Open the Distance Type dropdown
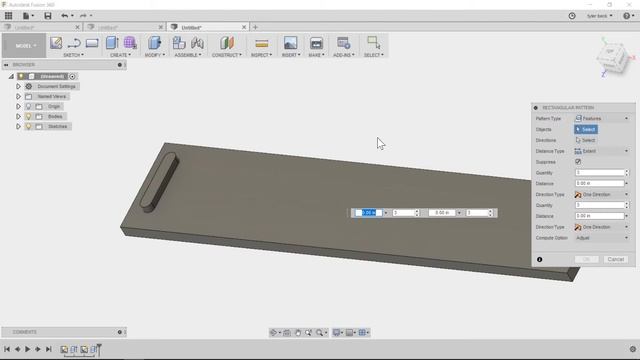Screen dimensions: 640x360 (x=602, y=151)
